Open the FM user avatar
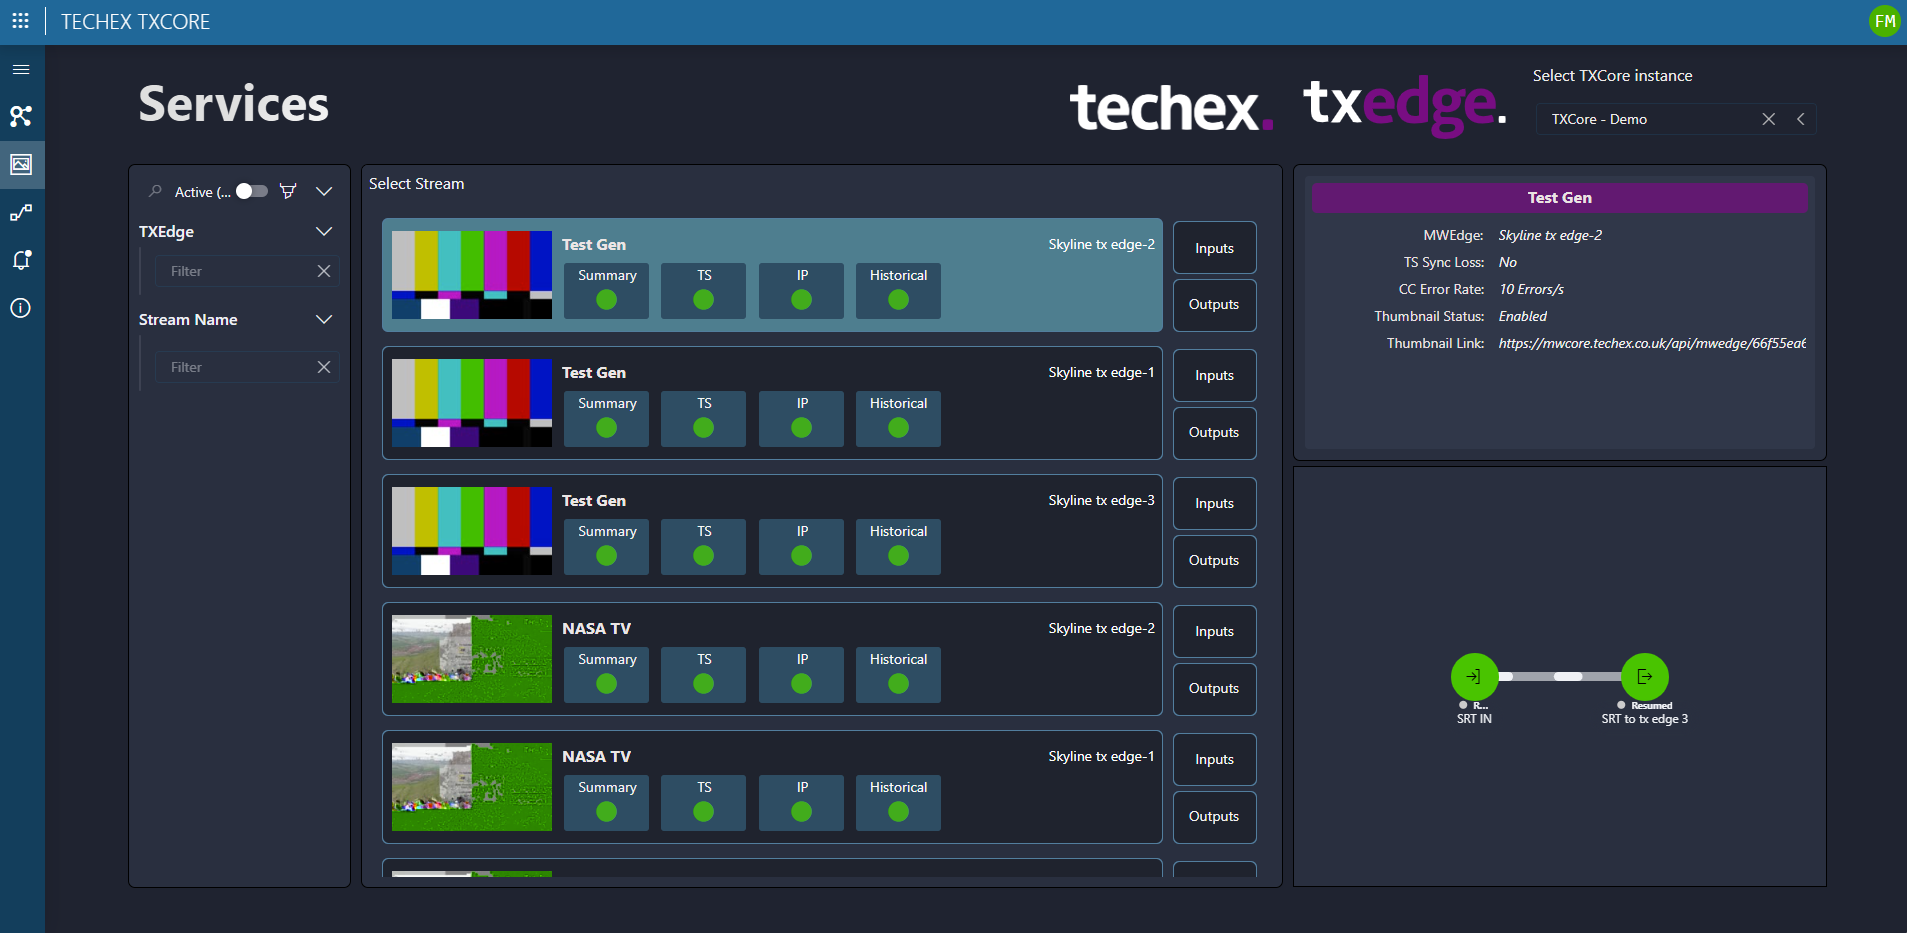This screenshot has height=933, width=1907. pos(1884,21)
